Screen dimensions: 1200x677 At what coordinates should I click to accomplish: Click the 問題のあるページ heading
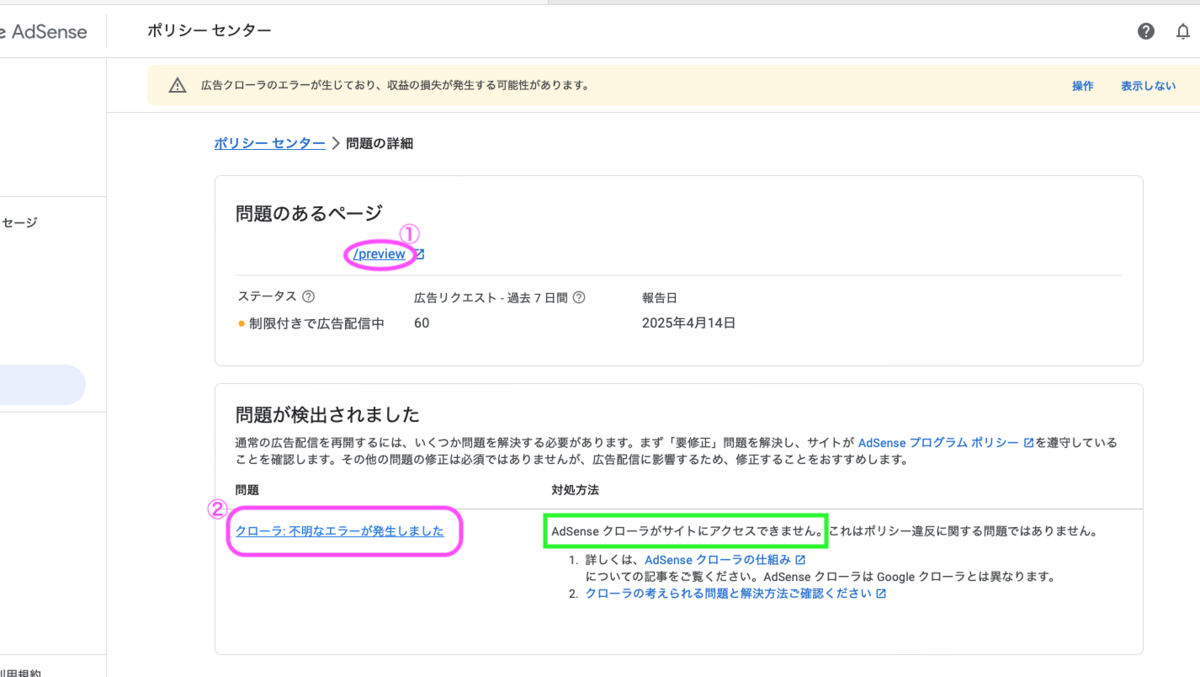[309, 213]
